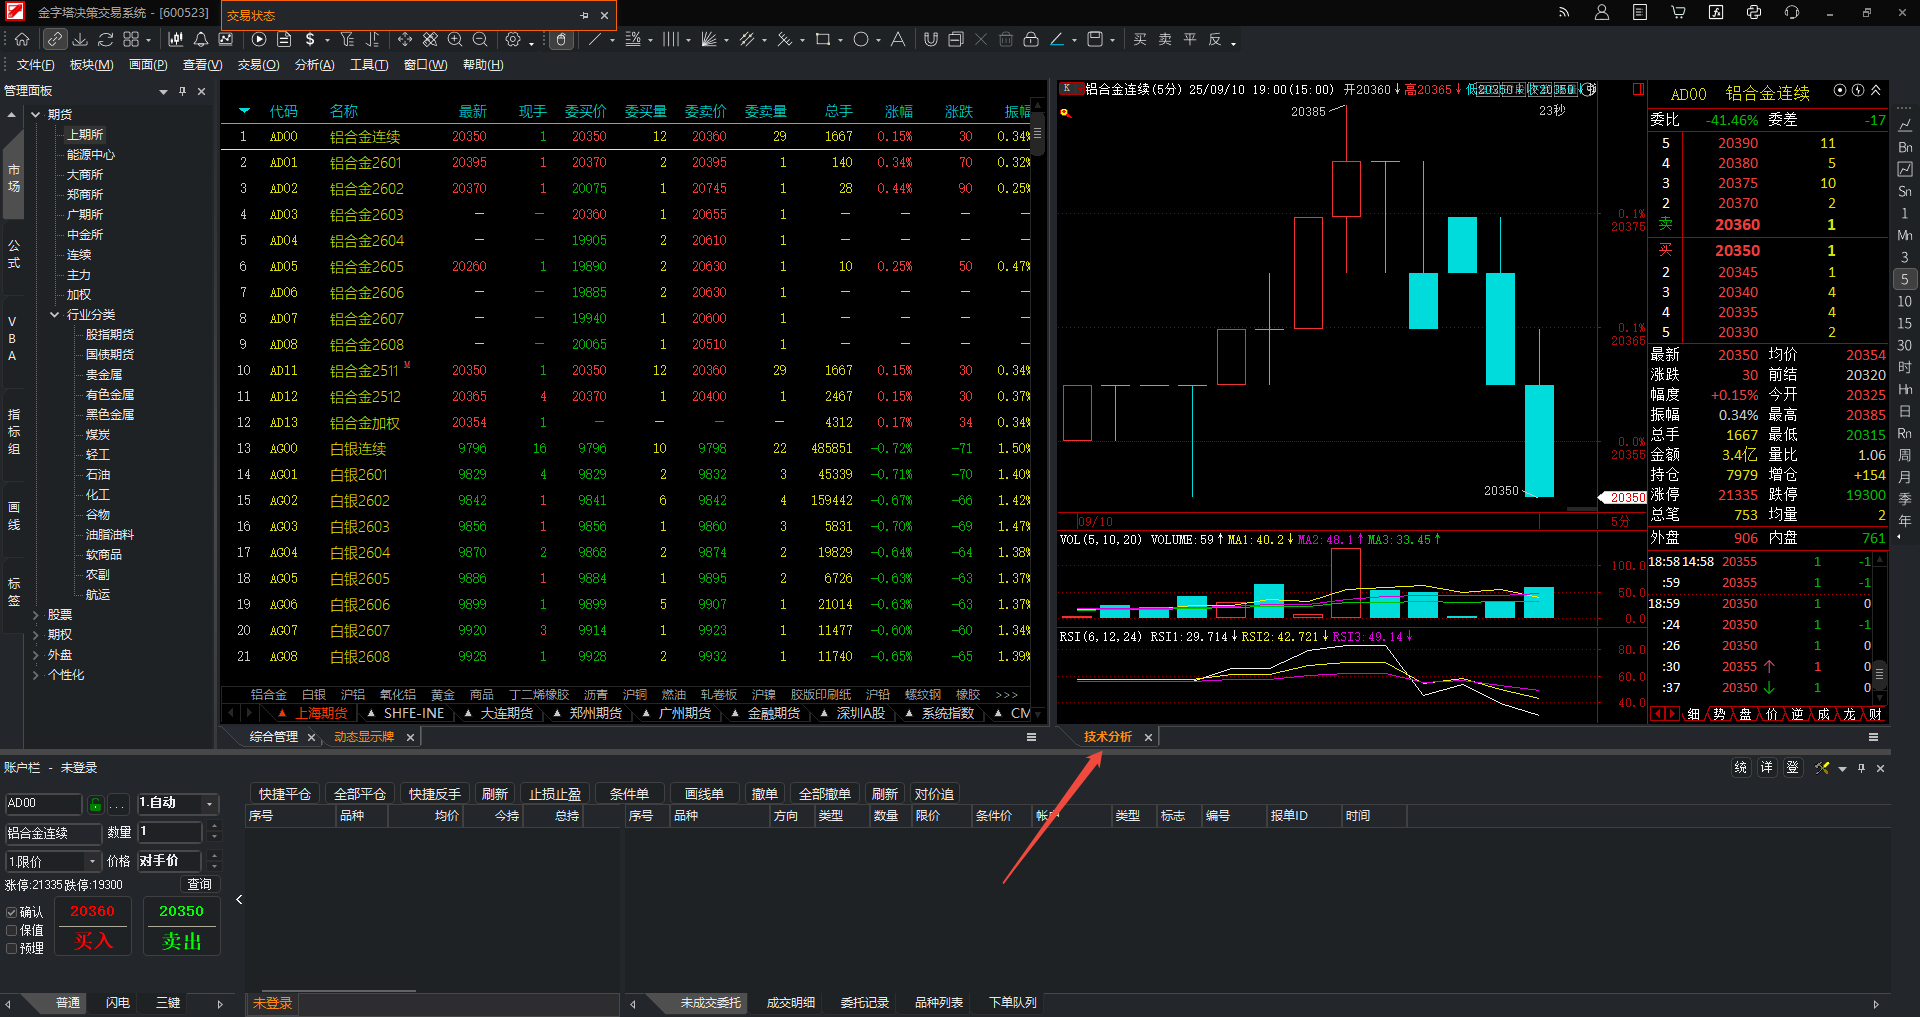Click the quantity up stepper arrow

[214, 827]
